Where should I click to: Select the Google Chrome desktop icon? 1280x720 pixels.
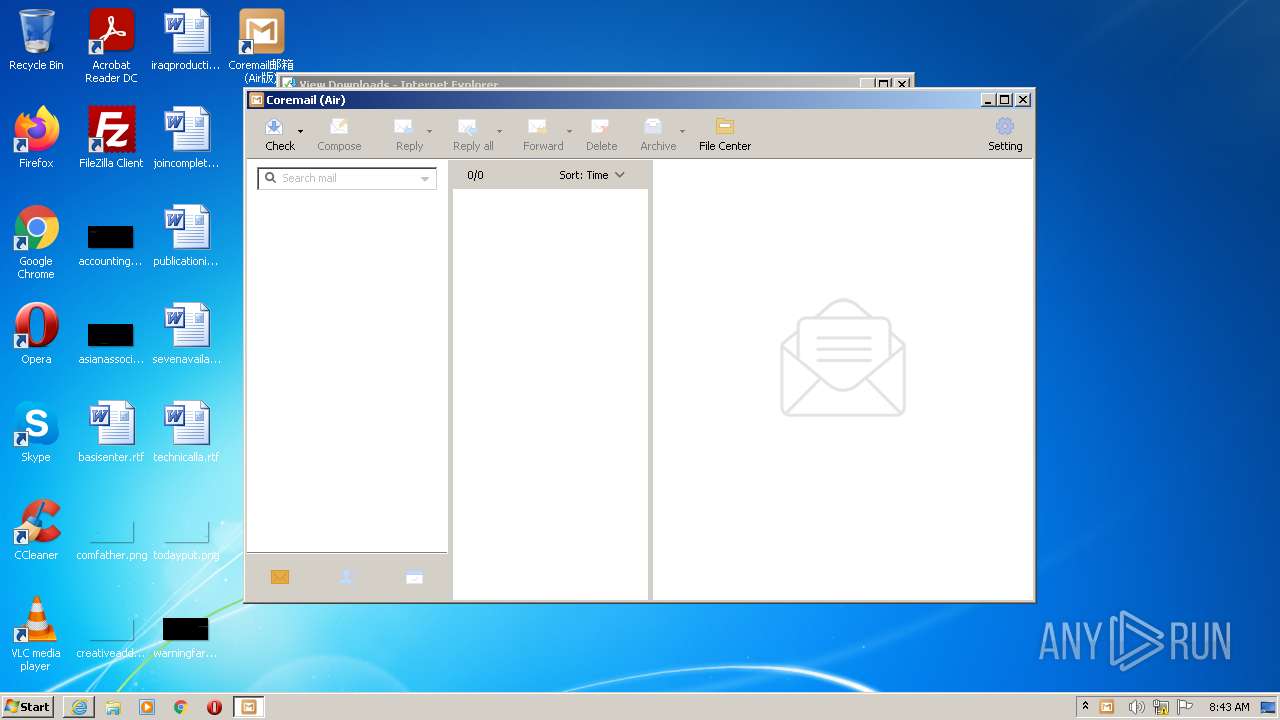point(36,242)
